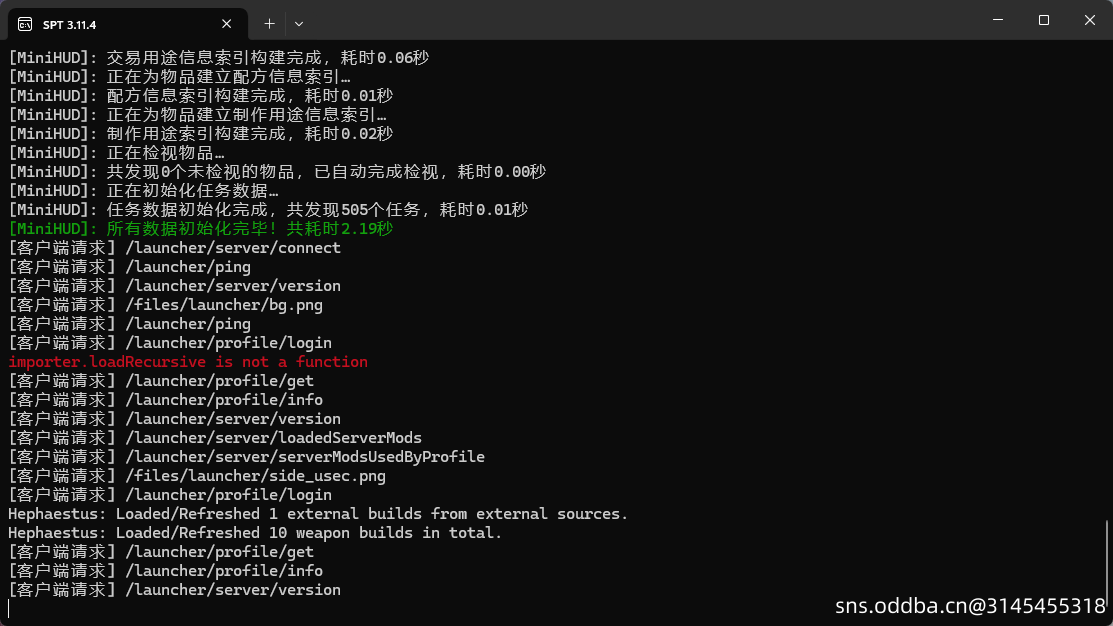The width and height of the screenshot is (1113, 626).
Task: Click the serverModsUsedByProfile request line
Action: tap(246, 457)
